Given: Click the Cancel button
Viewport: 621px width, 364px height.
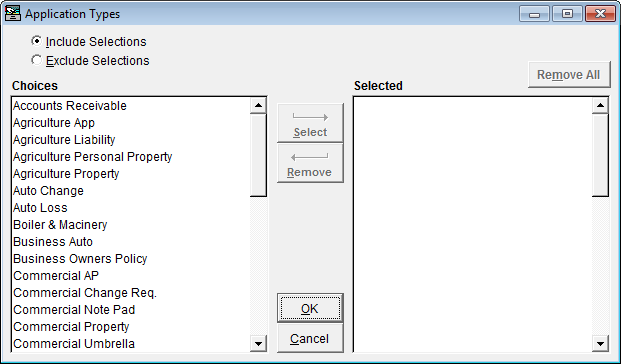Looking at the screenshot, I should [310, 338].
